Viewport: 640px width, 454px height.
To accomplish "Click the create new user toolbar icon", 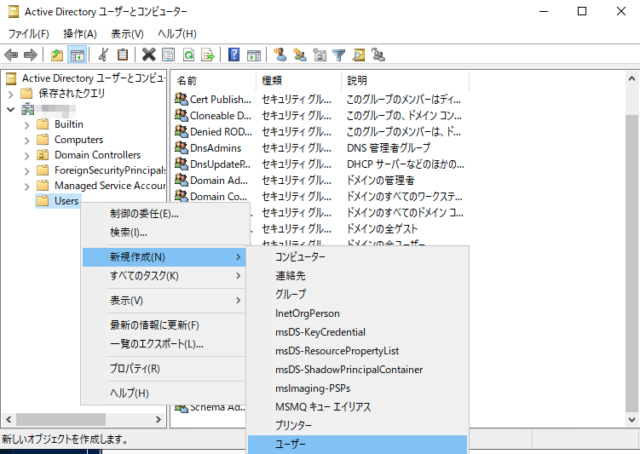I will coord(280,55).
